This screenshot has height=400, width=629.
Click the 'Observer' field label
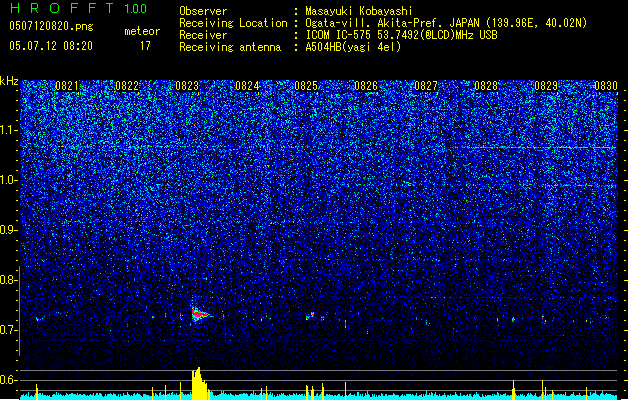click(x=203, y=11)
